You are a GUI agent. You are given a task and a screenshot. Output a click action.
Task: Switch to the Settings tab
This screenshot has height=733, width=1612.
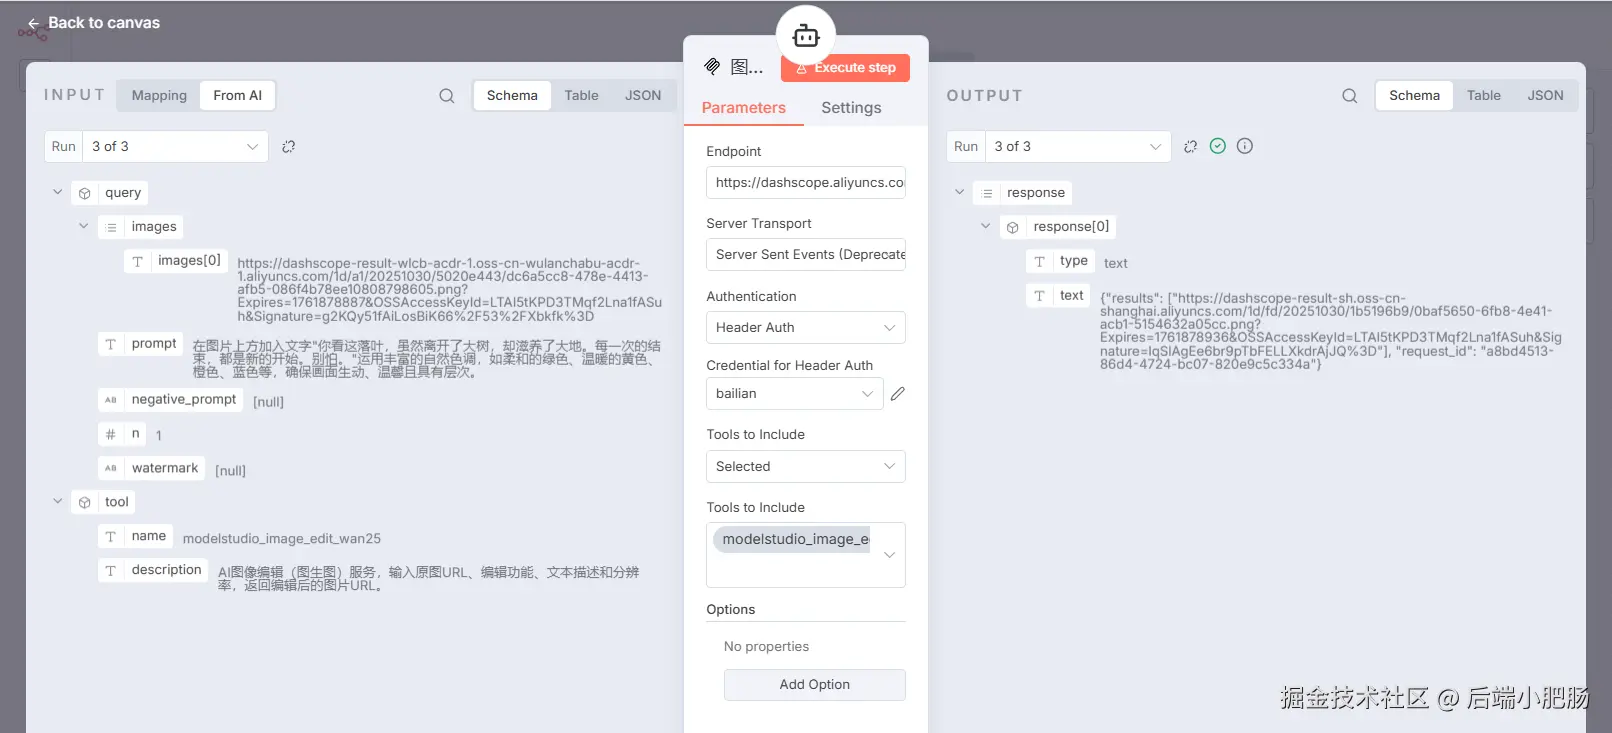coord(852,108)
